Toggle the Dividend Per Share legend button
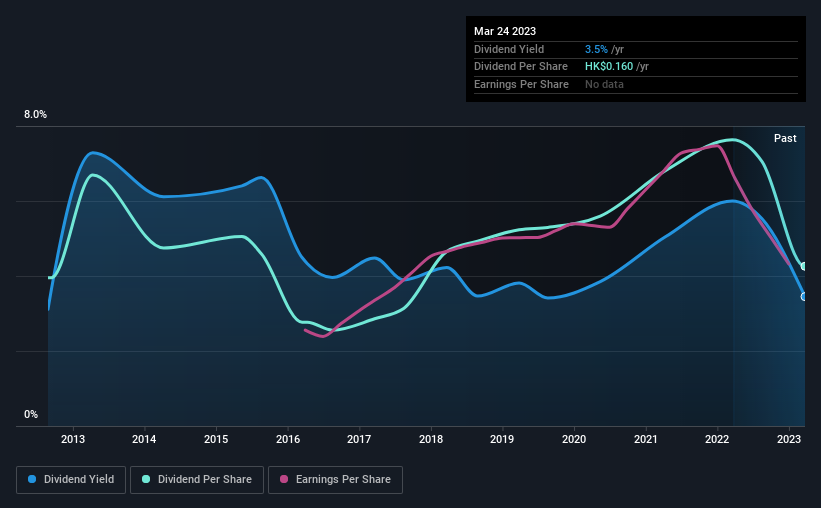 (197, 480)
